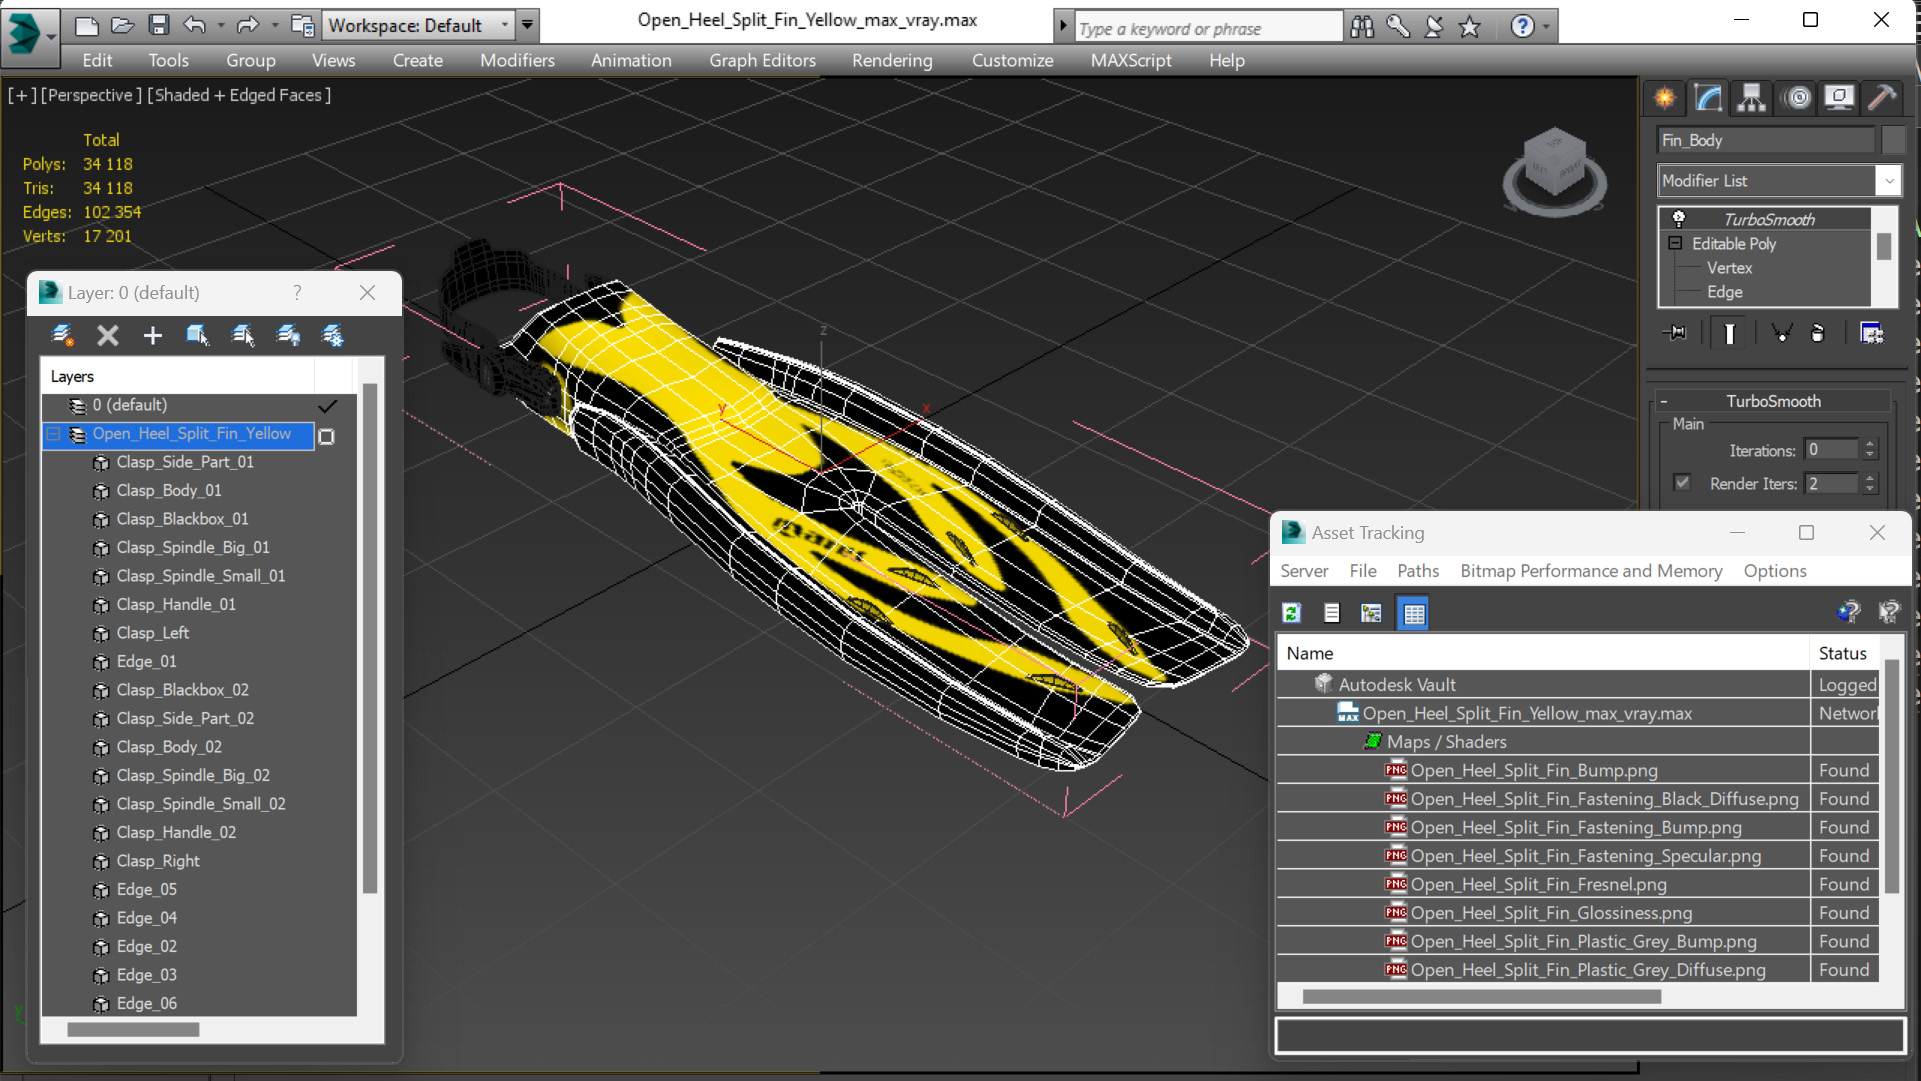Click the Fin_Body object color swatch
1921x1081 pixels.
pos(1893,140)
